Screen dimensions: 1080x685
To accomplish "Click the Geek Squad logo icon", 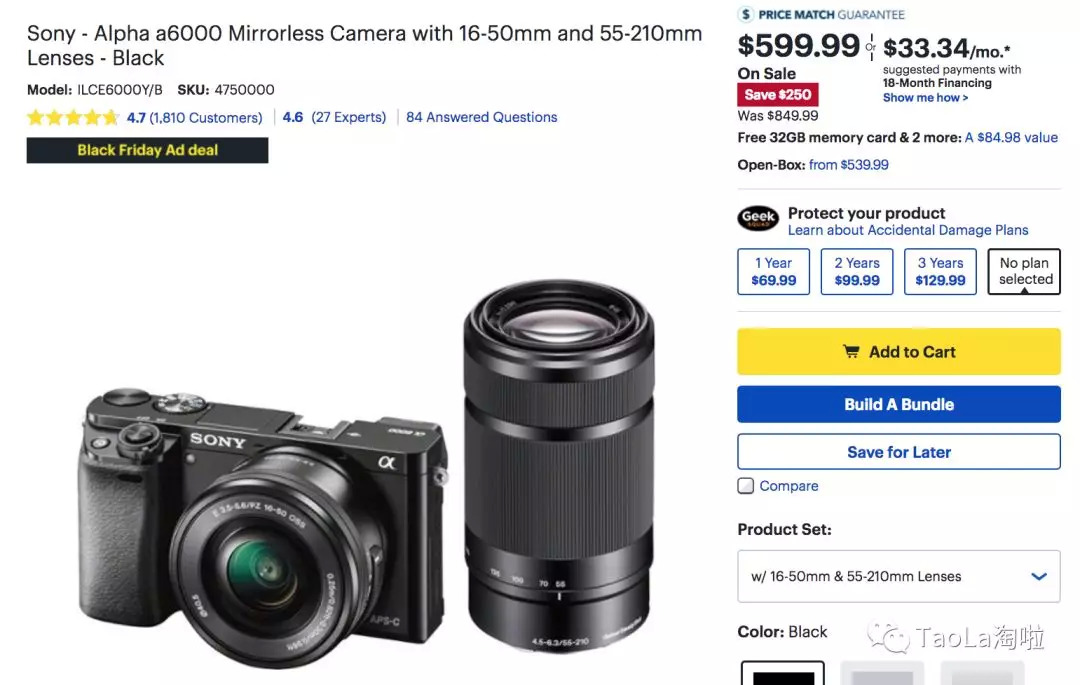I will pyautogui.click(x=758, y=217).
